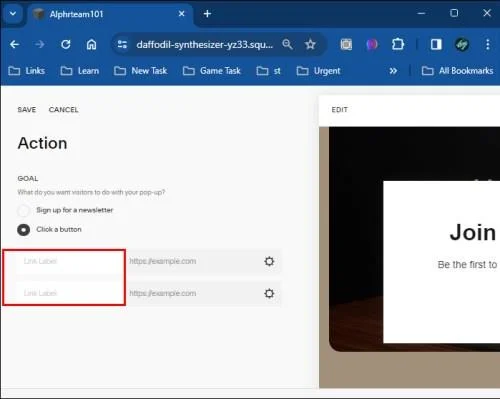Open the Learn bookmark folder

(80, 71)
